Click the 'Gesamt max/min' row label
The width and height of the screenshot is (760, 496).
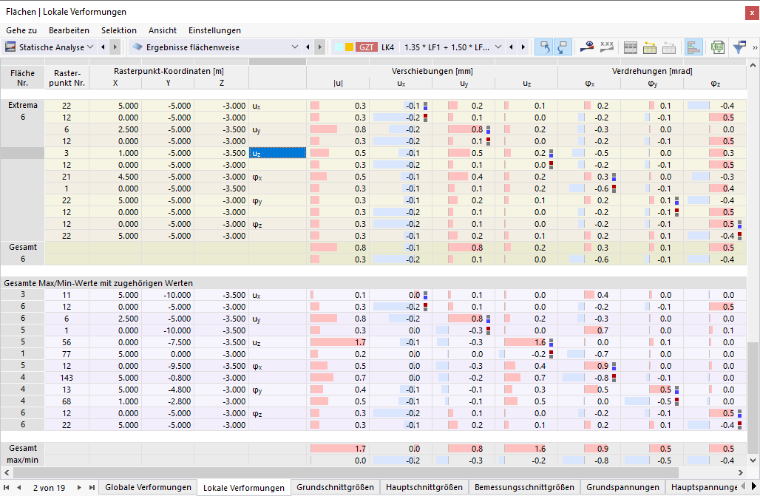(22, 454)
